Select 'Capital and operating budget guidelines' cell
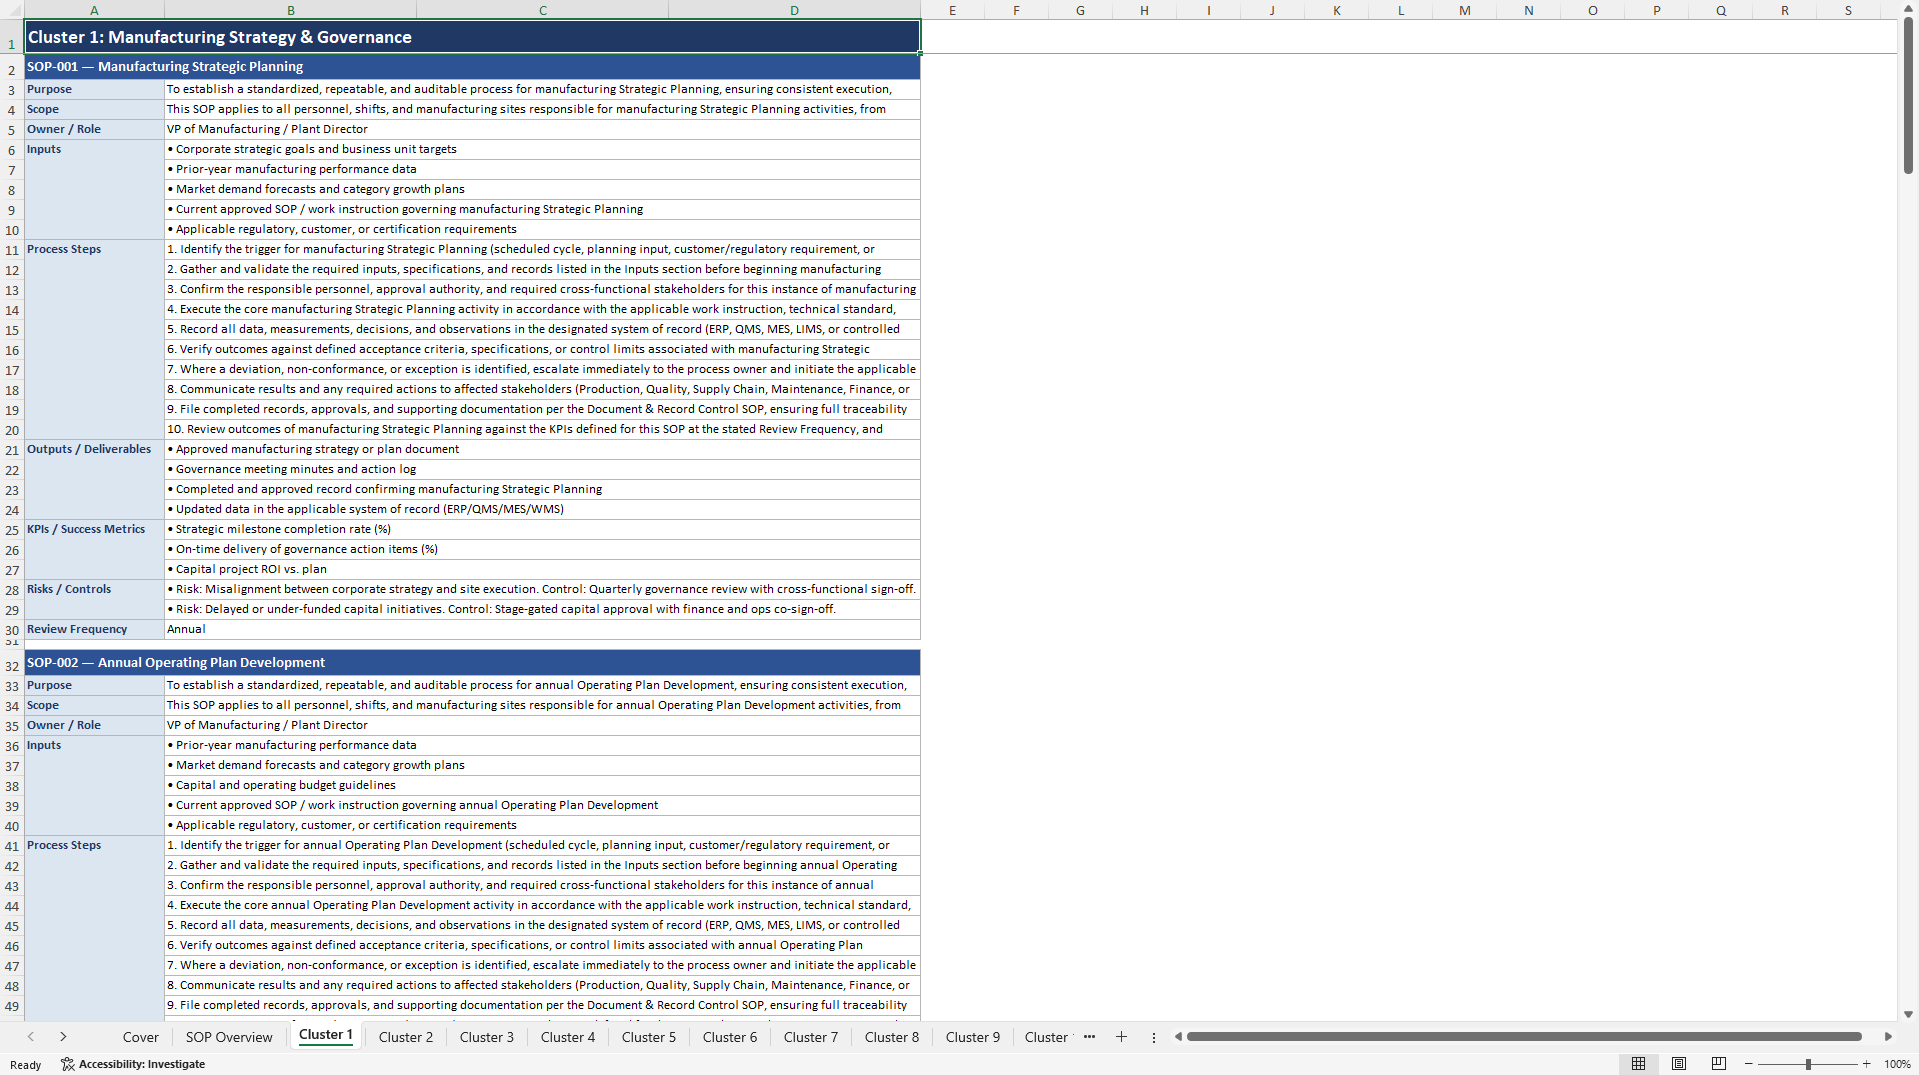The height and width of the screenshot is (1075, 1919). [x=542, y=786]
